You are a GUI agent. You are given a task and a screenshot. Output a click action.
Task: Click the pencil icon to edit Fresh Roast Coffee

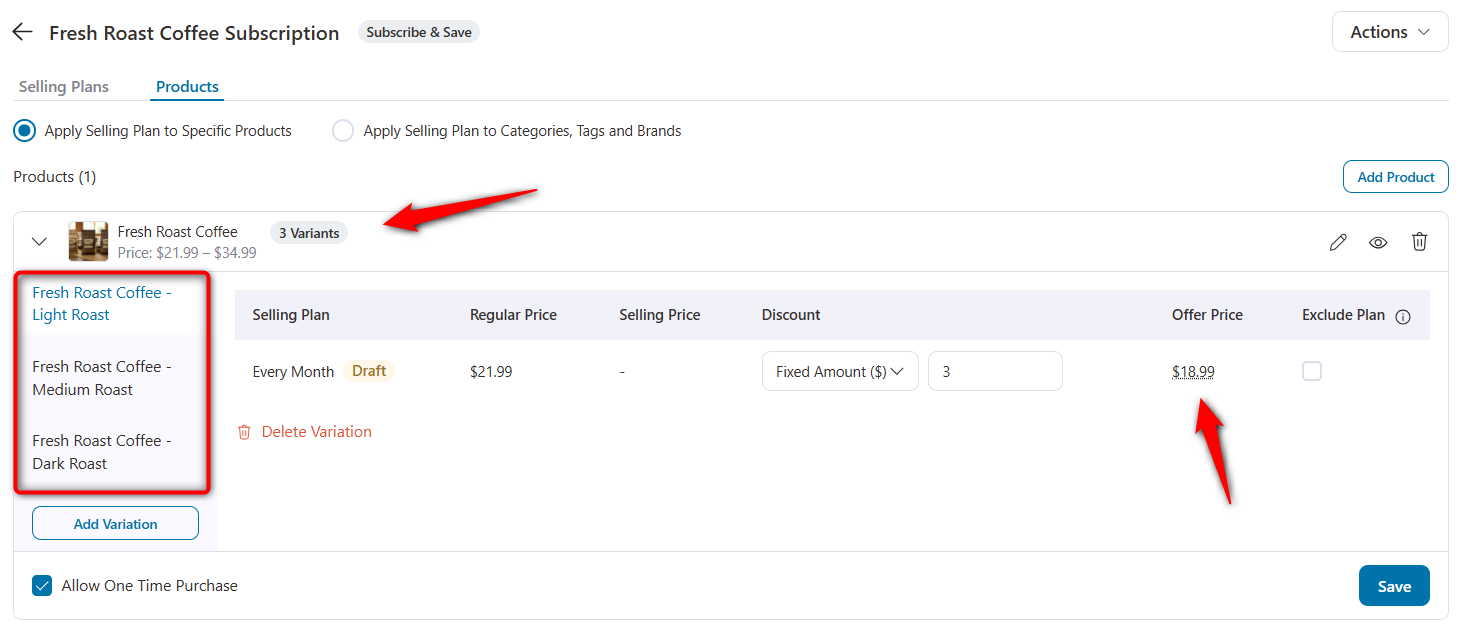tap(1338, 241)
